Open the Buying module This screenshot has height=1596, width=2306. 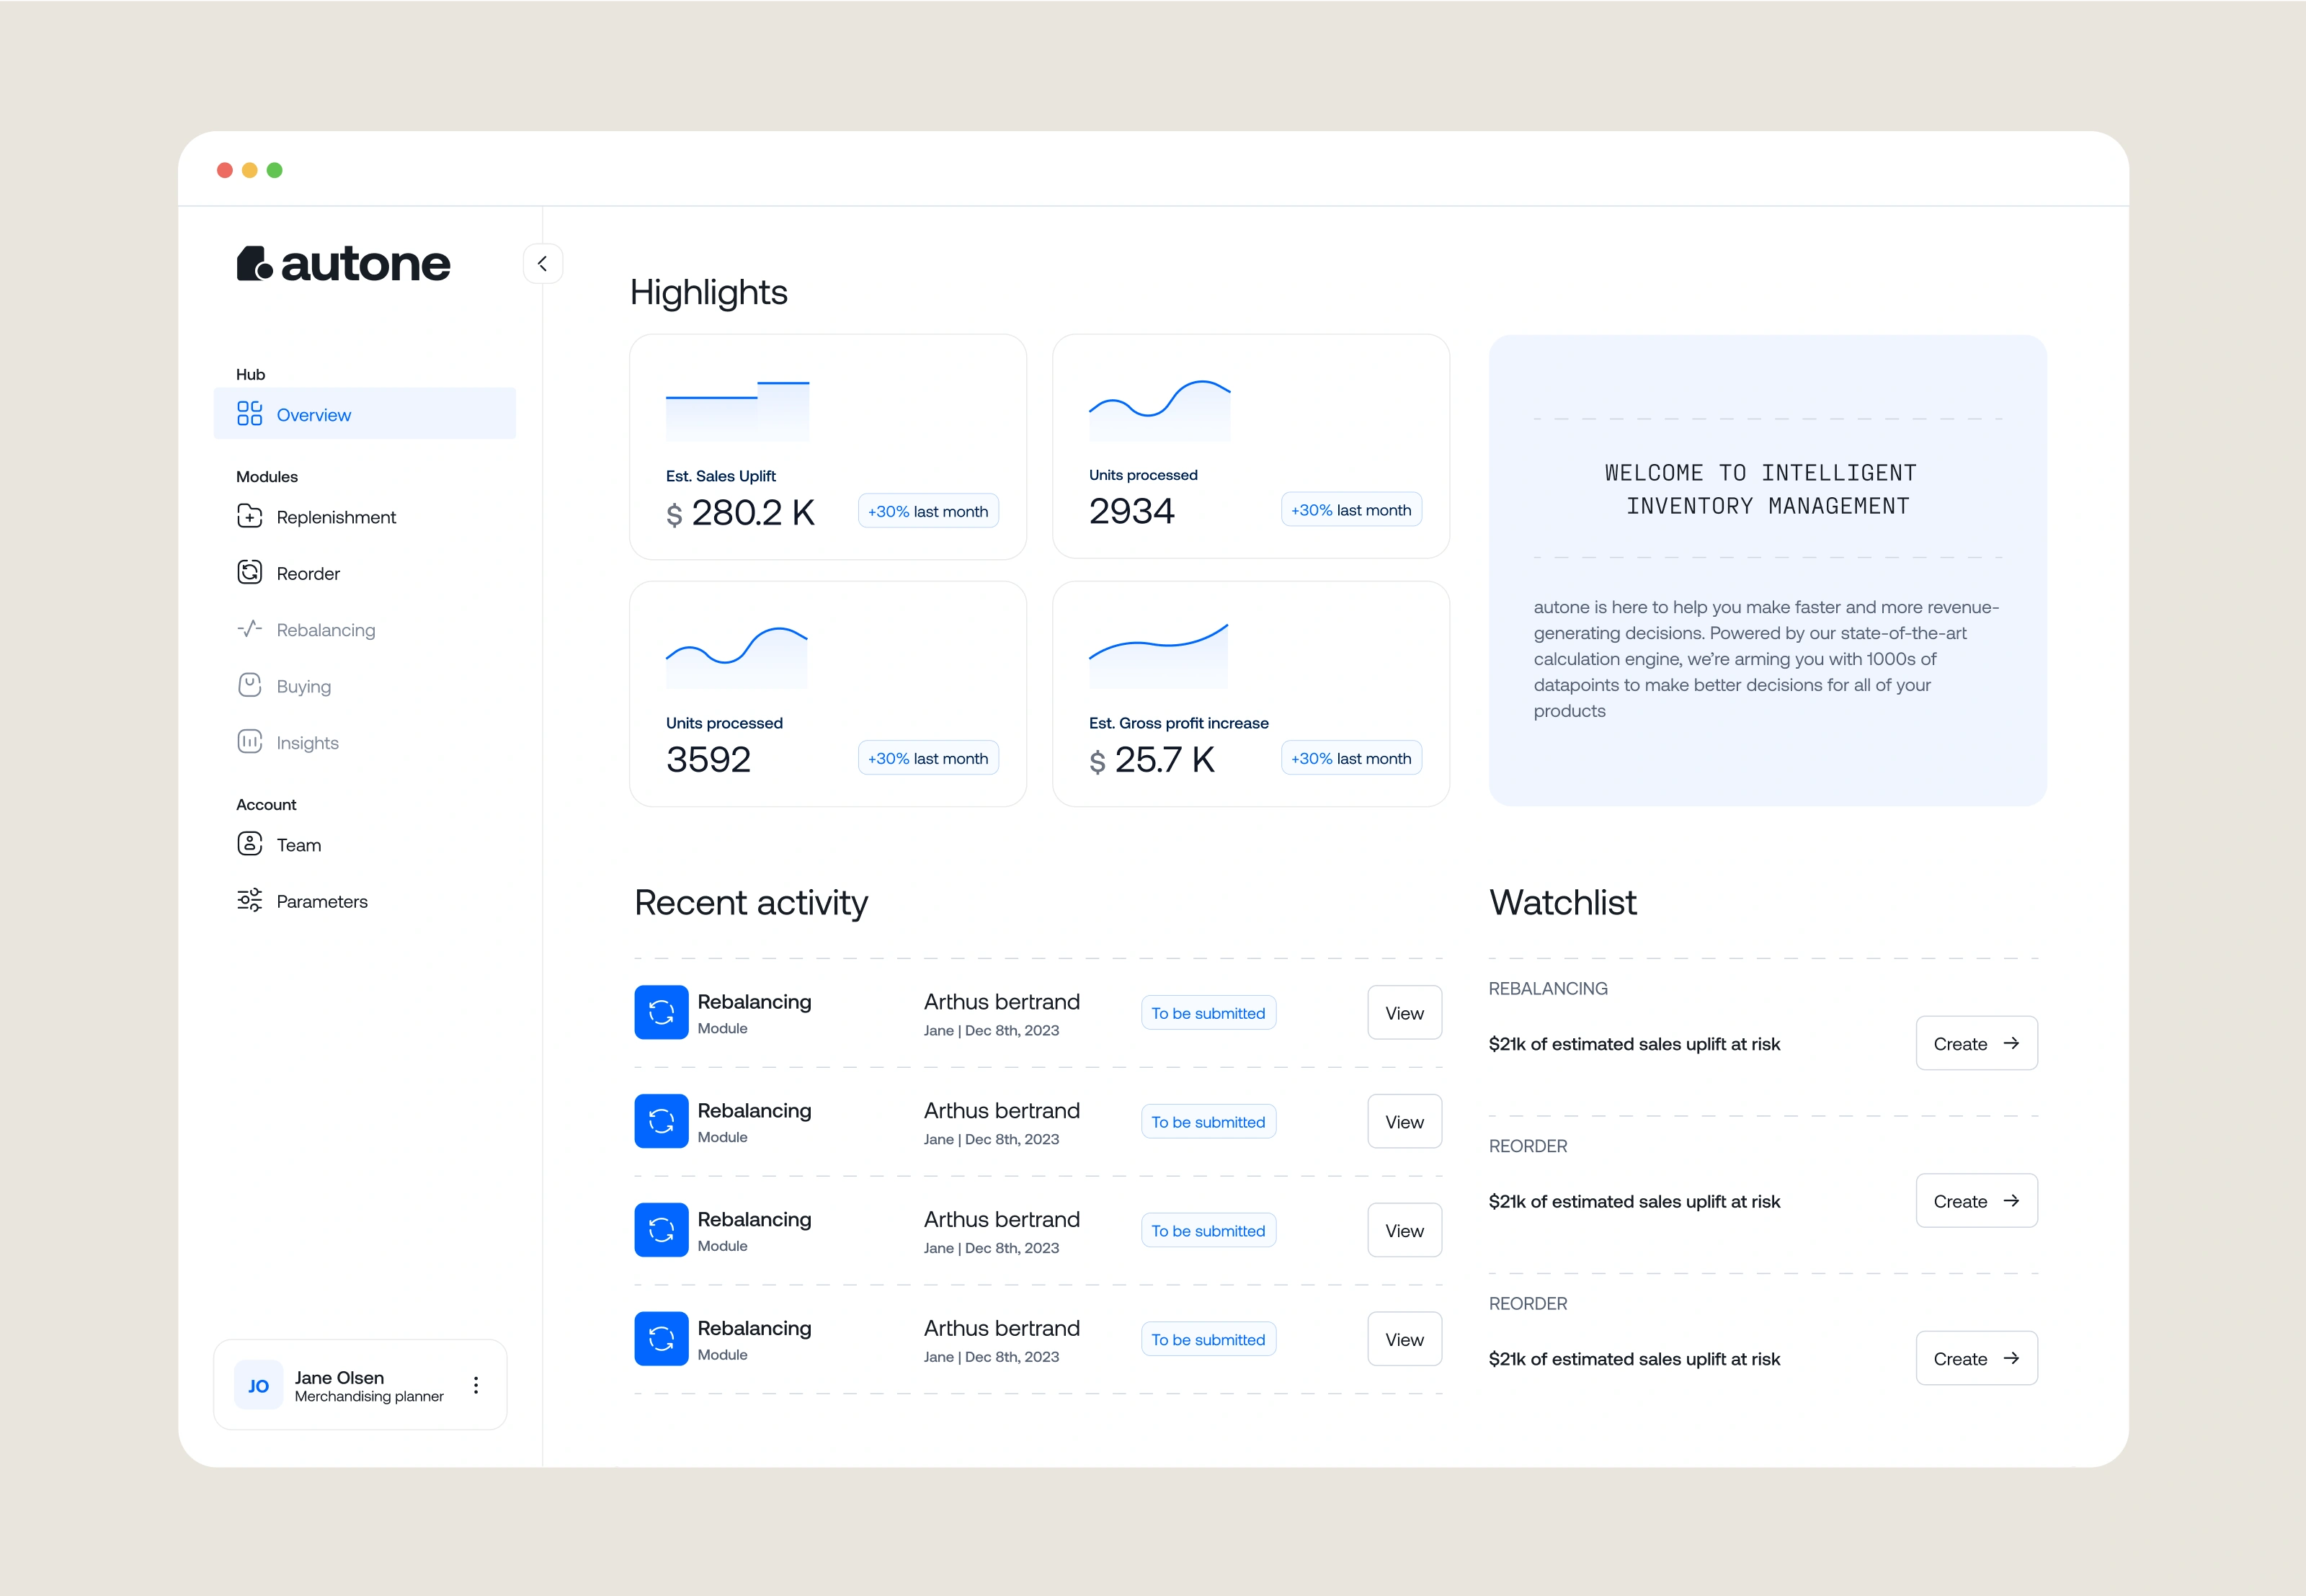click(x=304, y=686)
